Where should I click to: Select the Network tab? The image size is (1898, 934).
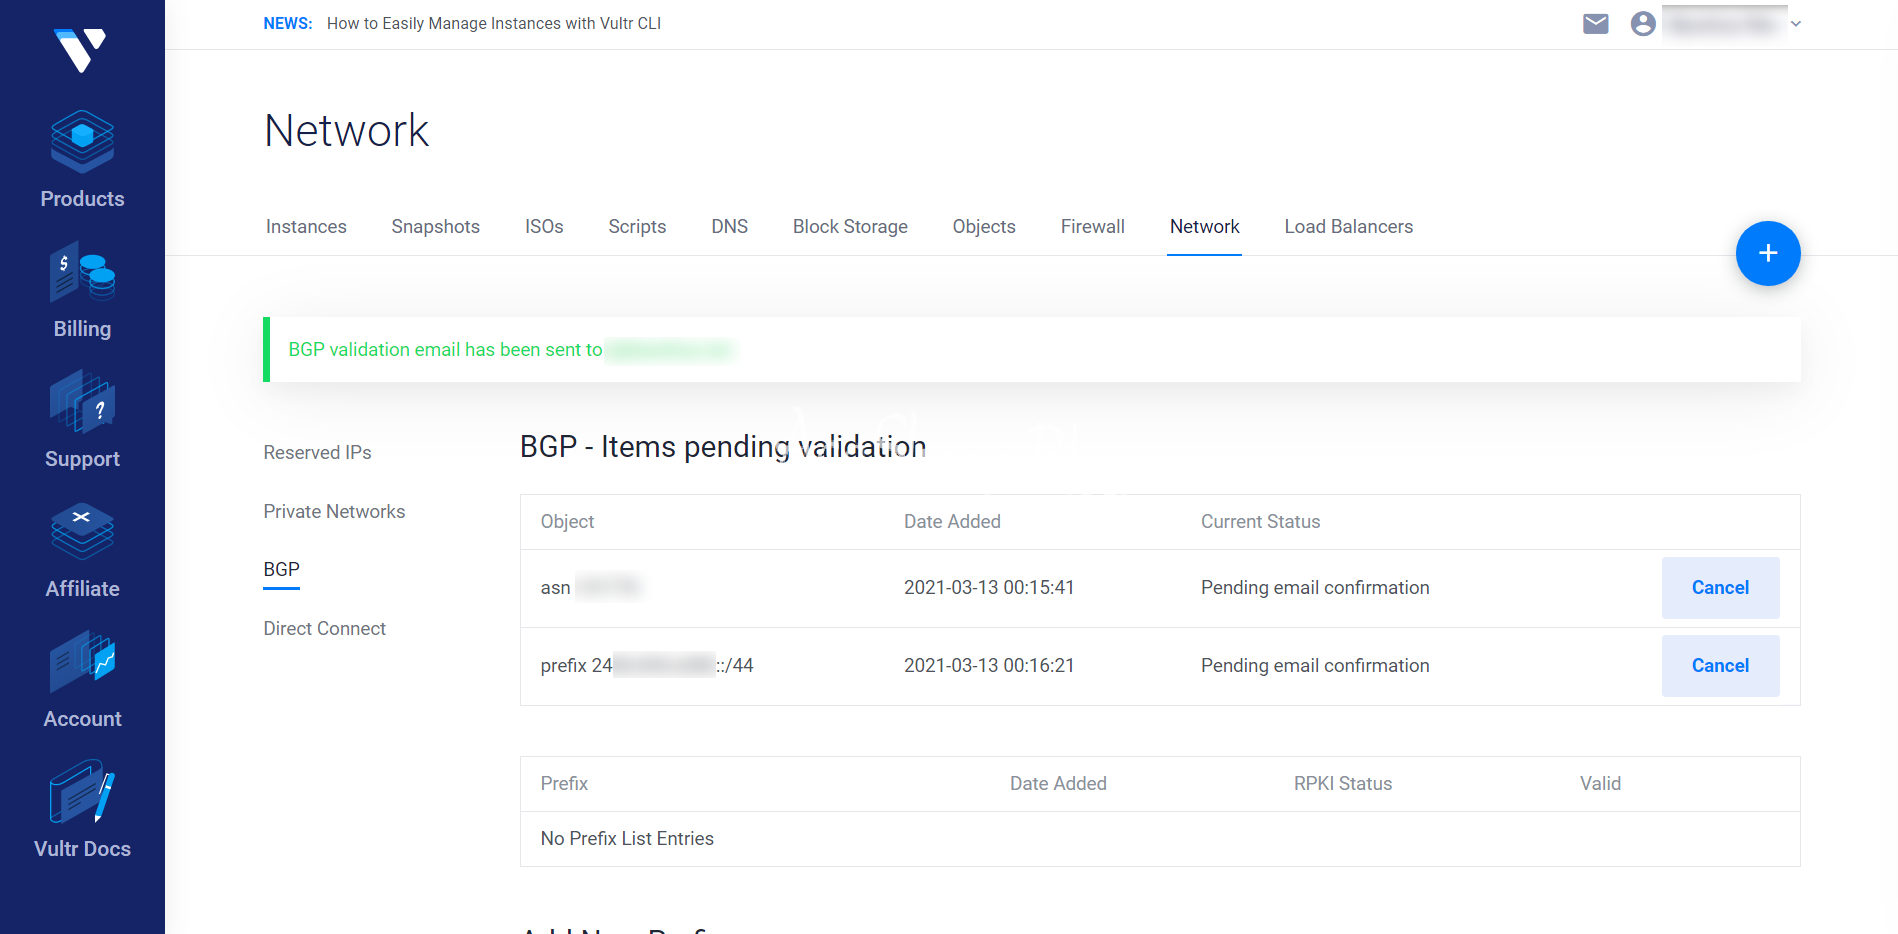tap(1205, 227)
